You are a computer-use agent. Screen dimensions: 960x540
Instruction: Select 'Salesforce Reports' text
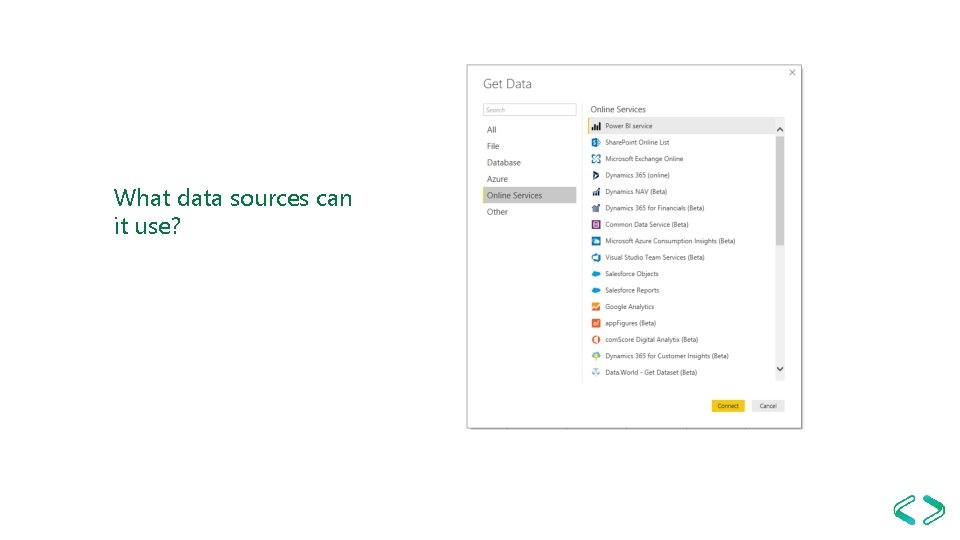pyautogui.click(x=632, y=290)
